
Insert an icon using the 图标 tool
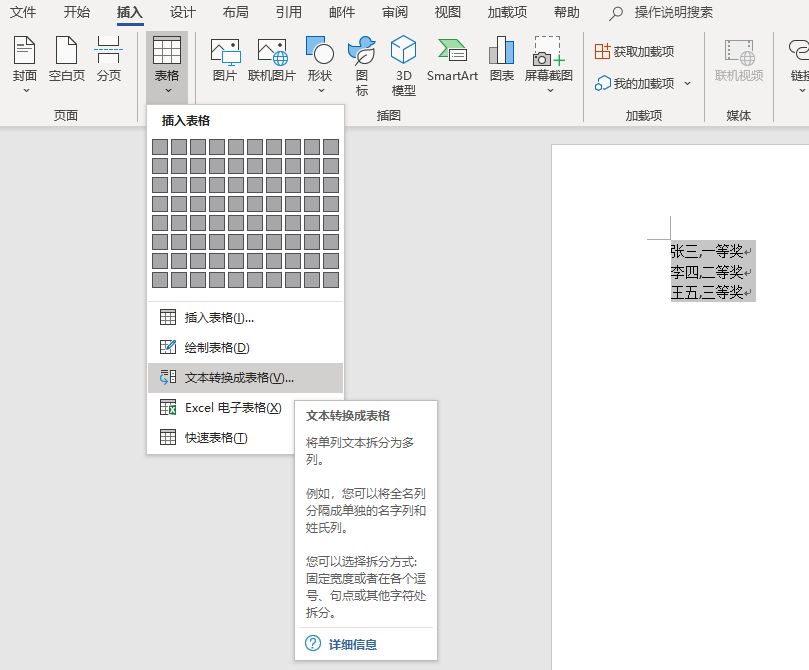[x=362, y=62]
